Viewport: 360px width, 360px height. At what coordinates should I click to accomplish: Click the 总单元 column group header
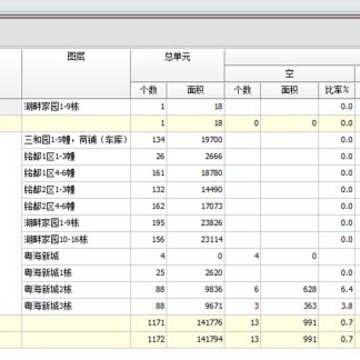(177, 65)
